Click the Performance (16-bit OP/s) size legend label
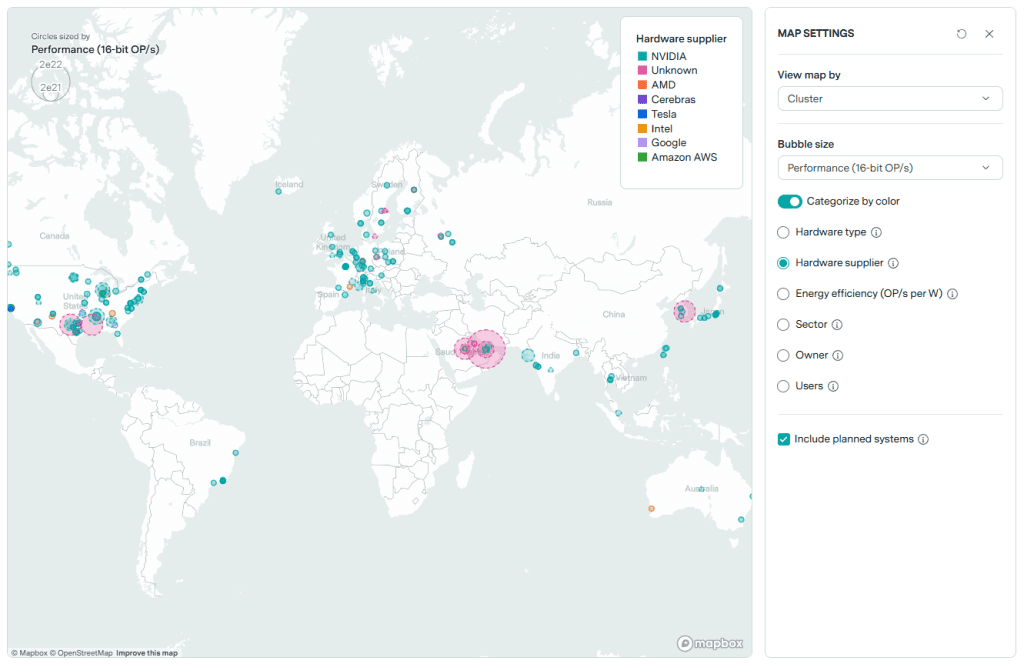The width and height of the screenshot is (1024, 664). (x=95, y=49)
